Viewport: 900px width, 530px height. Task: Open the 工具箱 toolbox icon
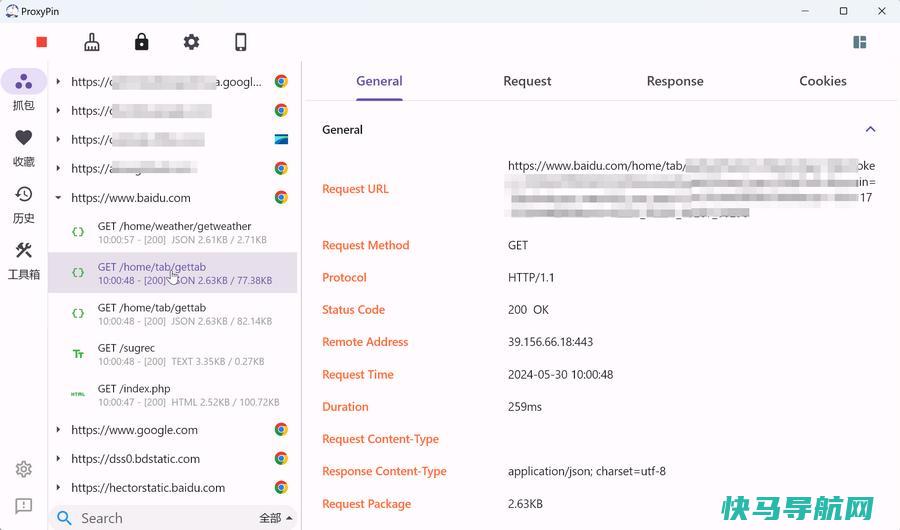pos(24,250)
